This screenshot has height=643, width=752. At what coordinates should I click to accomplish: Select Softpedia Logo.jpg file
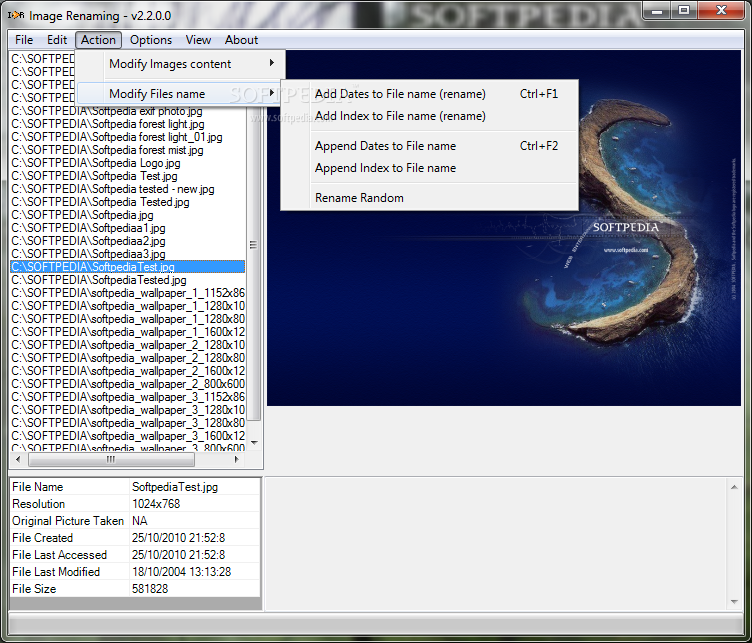click(x=128, y=163)
